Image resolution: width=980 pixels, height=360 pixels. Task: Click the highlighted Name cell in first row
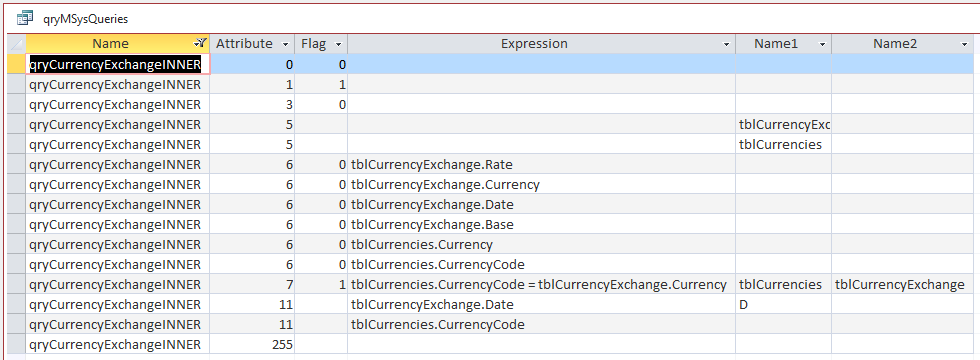(x=118, y=64)
